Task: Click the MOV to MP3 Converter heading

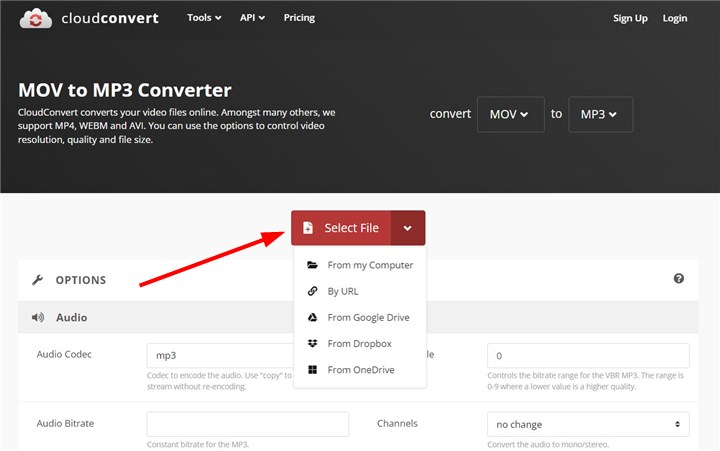Action: point(125,90)
